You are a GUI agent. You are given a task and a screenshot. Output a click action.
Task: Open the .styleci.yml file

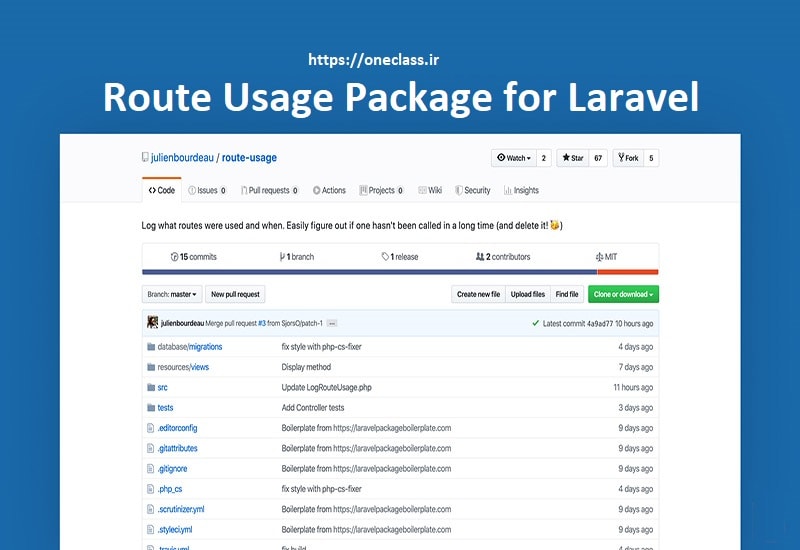click(x=175, y=530)
